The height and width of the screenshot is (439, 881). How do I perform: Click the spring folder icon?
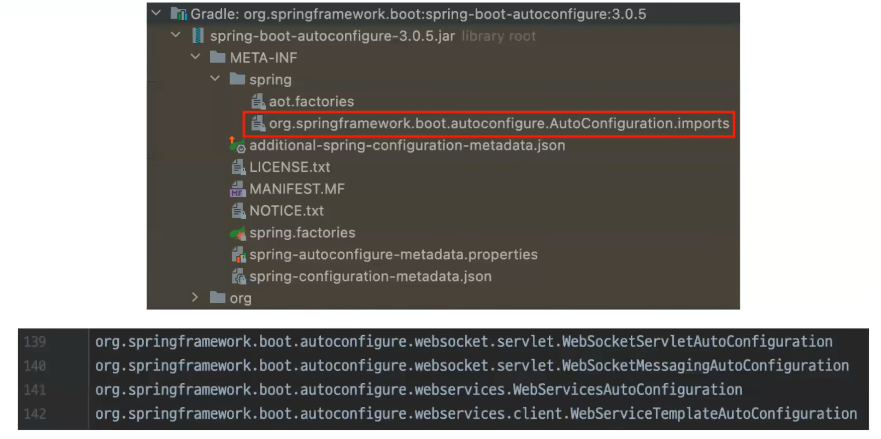(x=237, y=79)
